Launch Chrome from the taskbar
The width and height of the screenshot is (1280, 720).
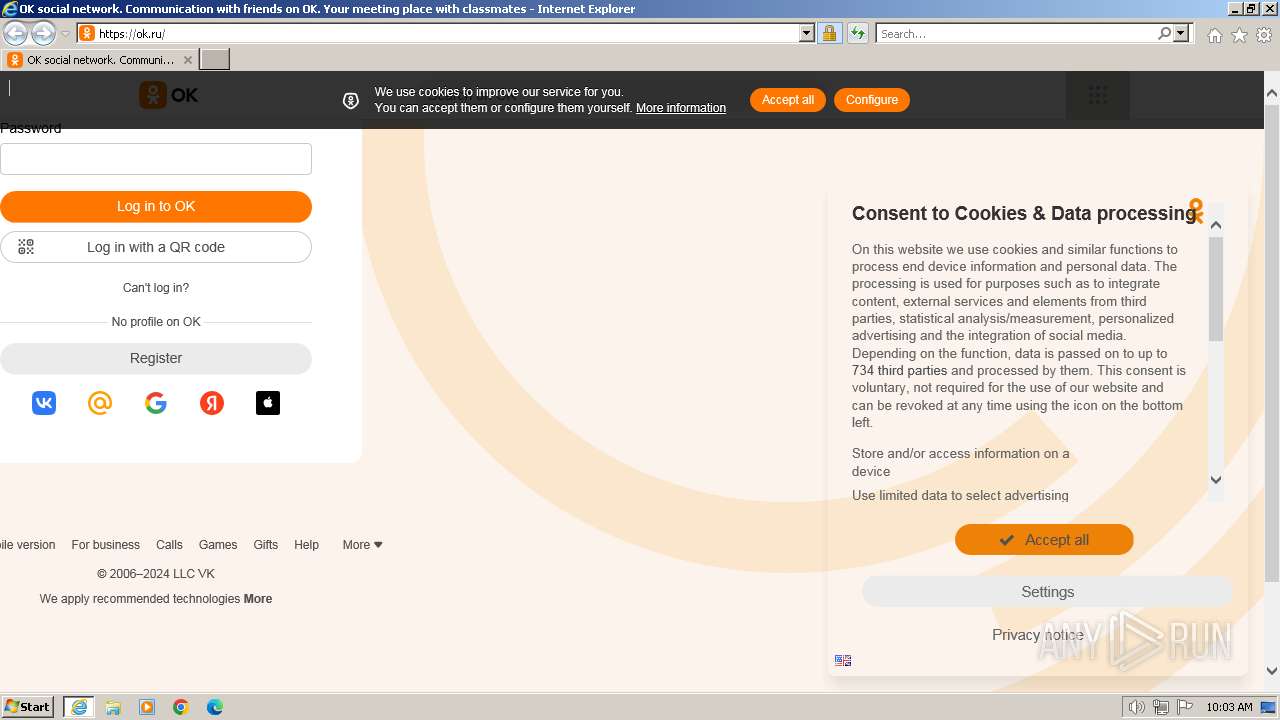click(181, 707)
